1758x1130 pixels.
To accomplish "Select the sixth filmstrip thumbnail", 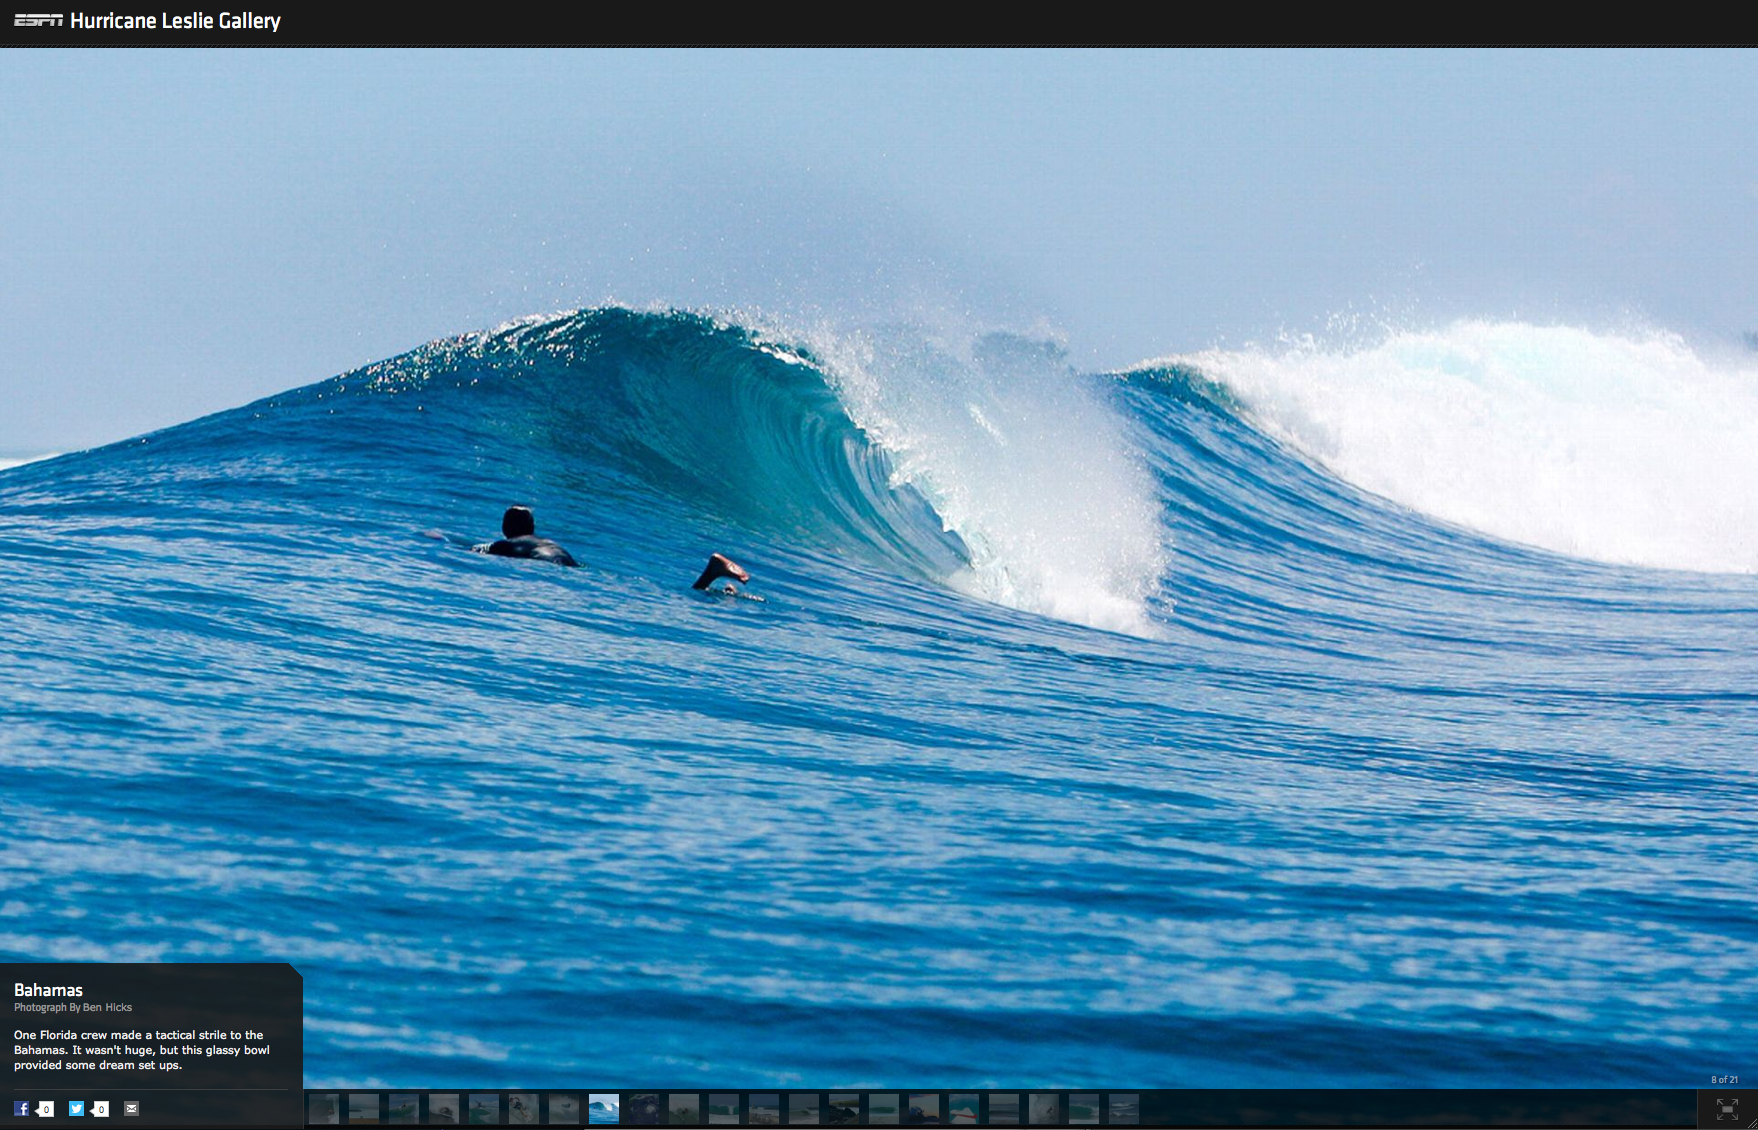I will 524,1108.
